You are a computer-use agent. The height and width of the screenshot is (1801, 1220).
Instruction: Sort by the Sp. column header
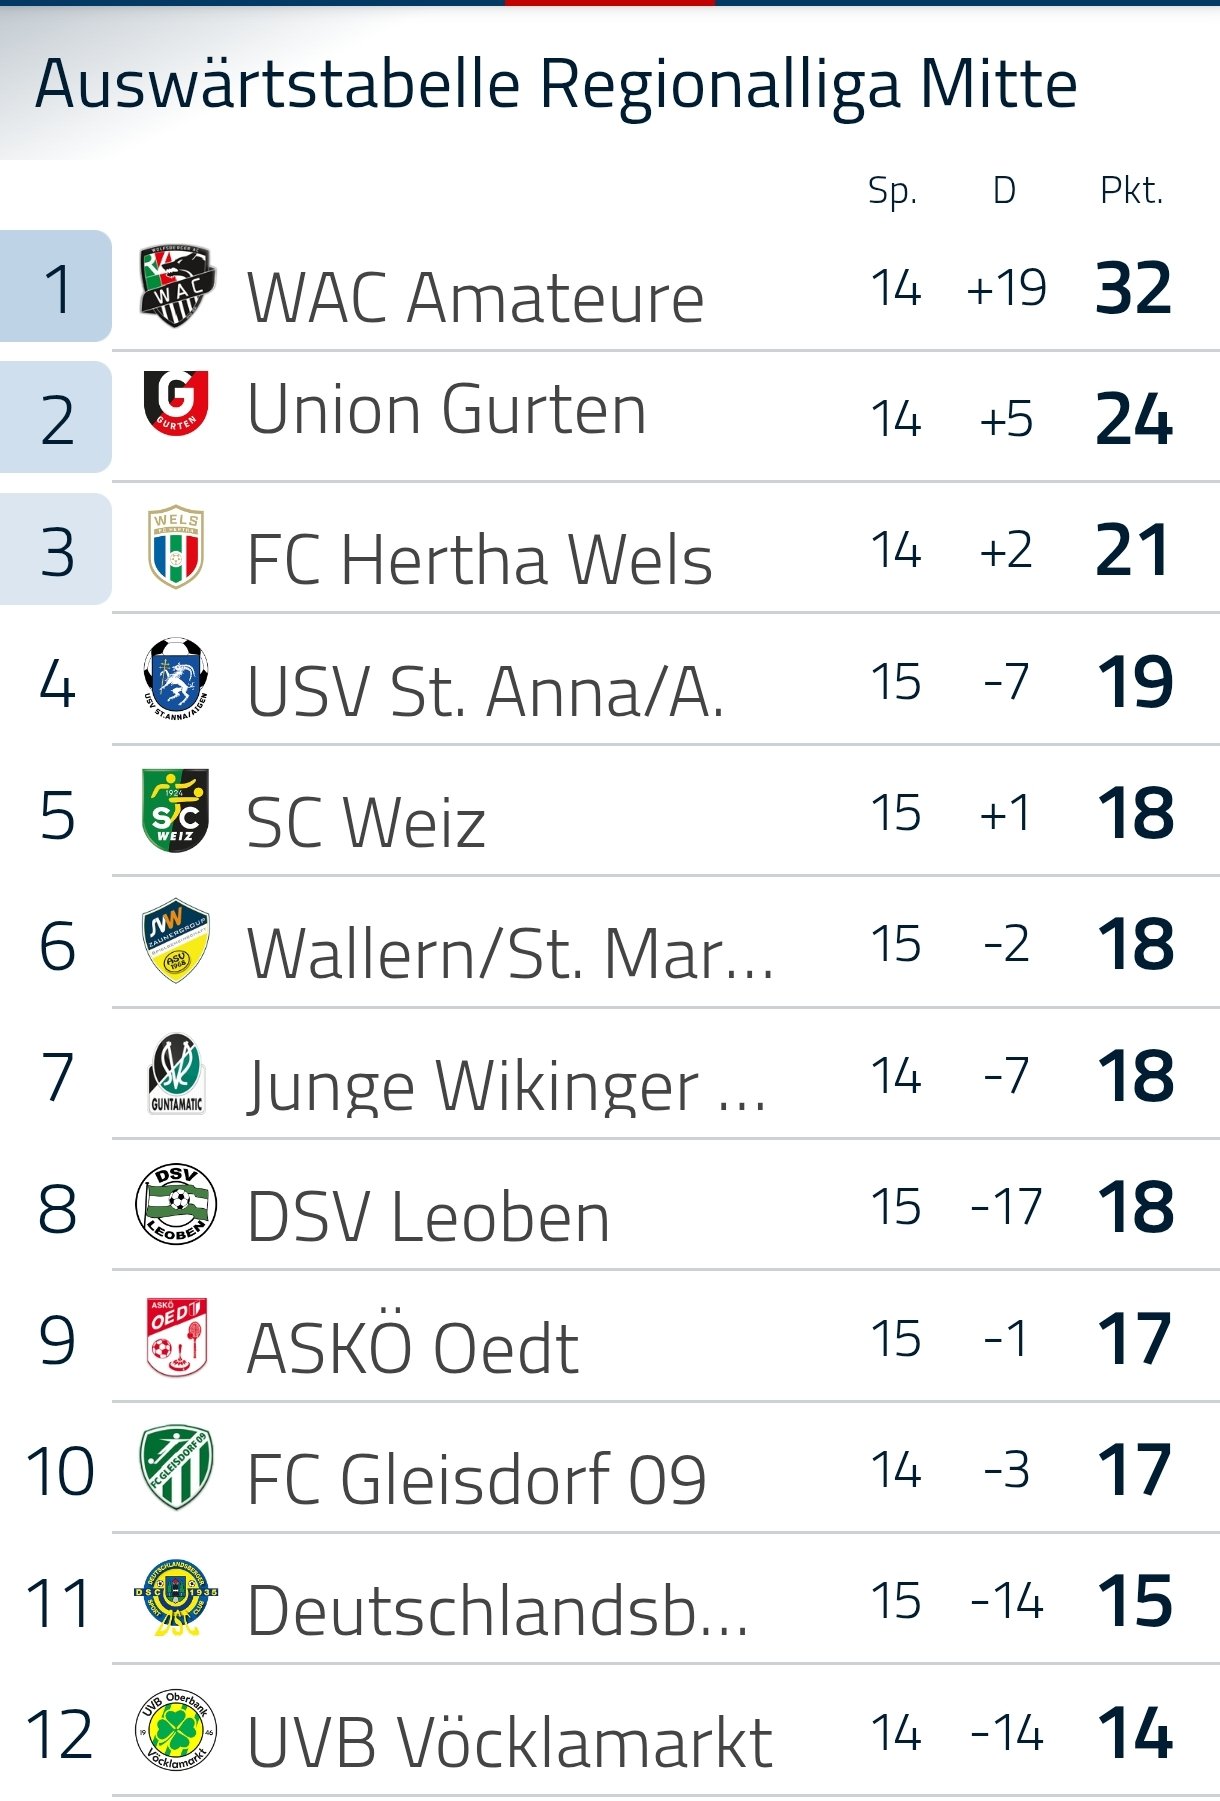(893, 191)
